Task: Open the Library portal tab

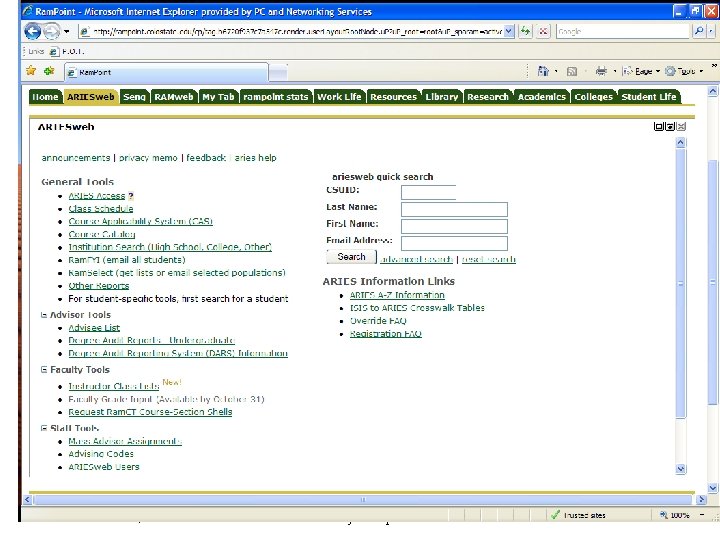Action: coord(442,96)
